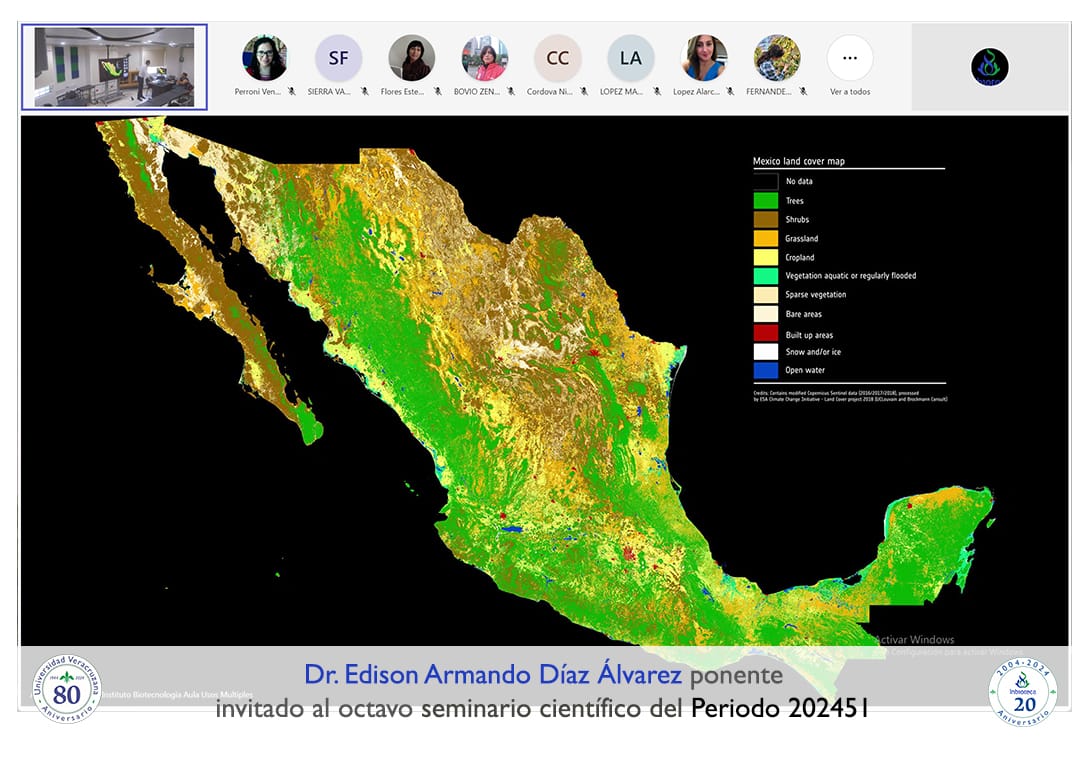The width and height of the screenshot is (1090, 760).
Task: Click muted mic icon next to SIERRA
Action: coord(365,91)
